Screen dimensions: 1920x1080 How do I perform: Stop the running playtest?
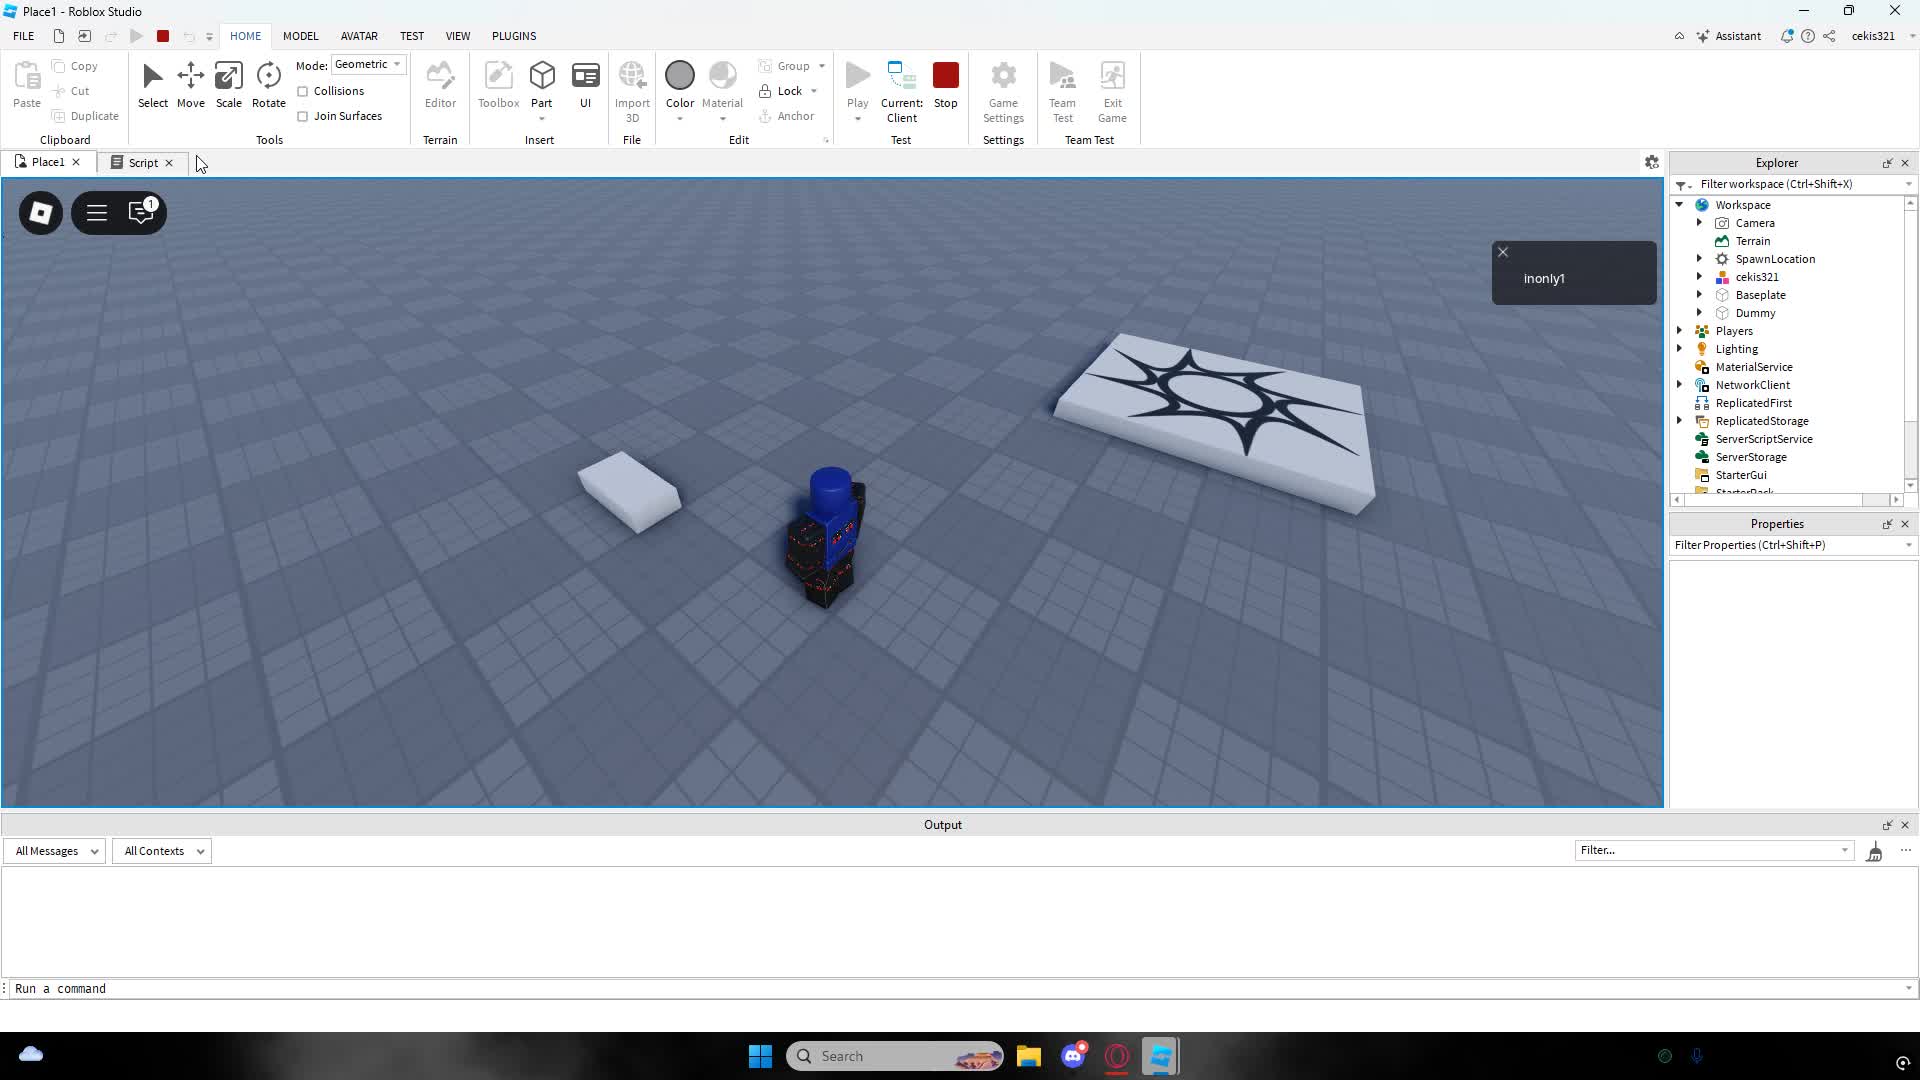tap(946, 85)
